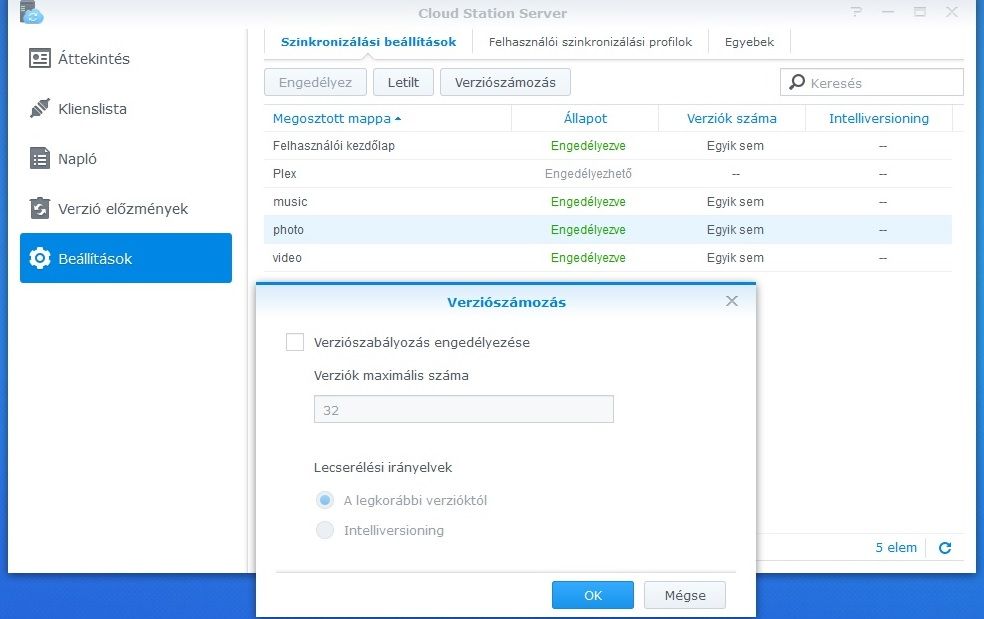Select the Napló log icon
This screenshot has width=984, height=619.
click(40, 158)
